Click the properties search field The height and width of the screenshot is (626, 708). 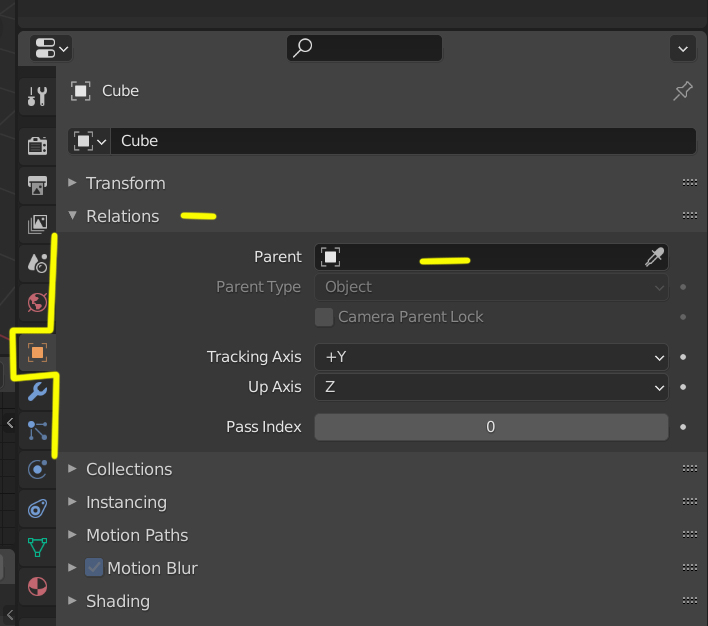pos(365,47)
